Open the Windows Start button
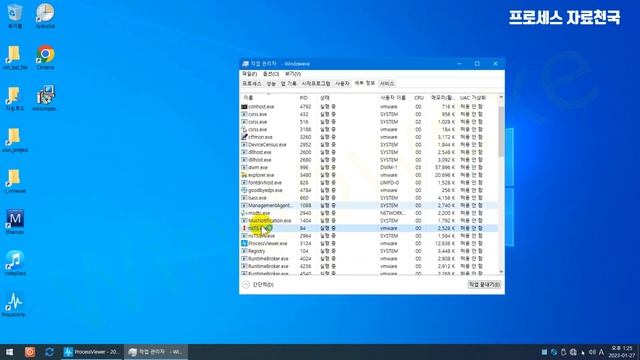The width and height of the screenshot is (640, 360). click(x=9, y=352)
